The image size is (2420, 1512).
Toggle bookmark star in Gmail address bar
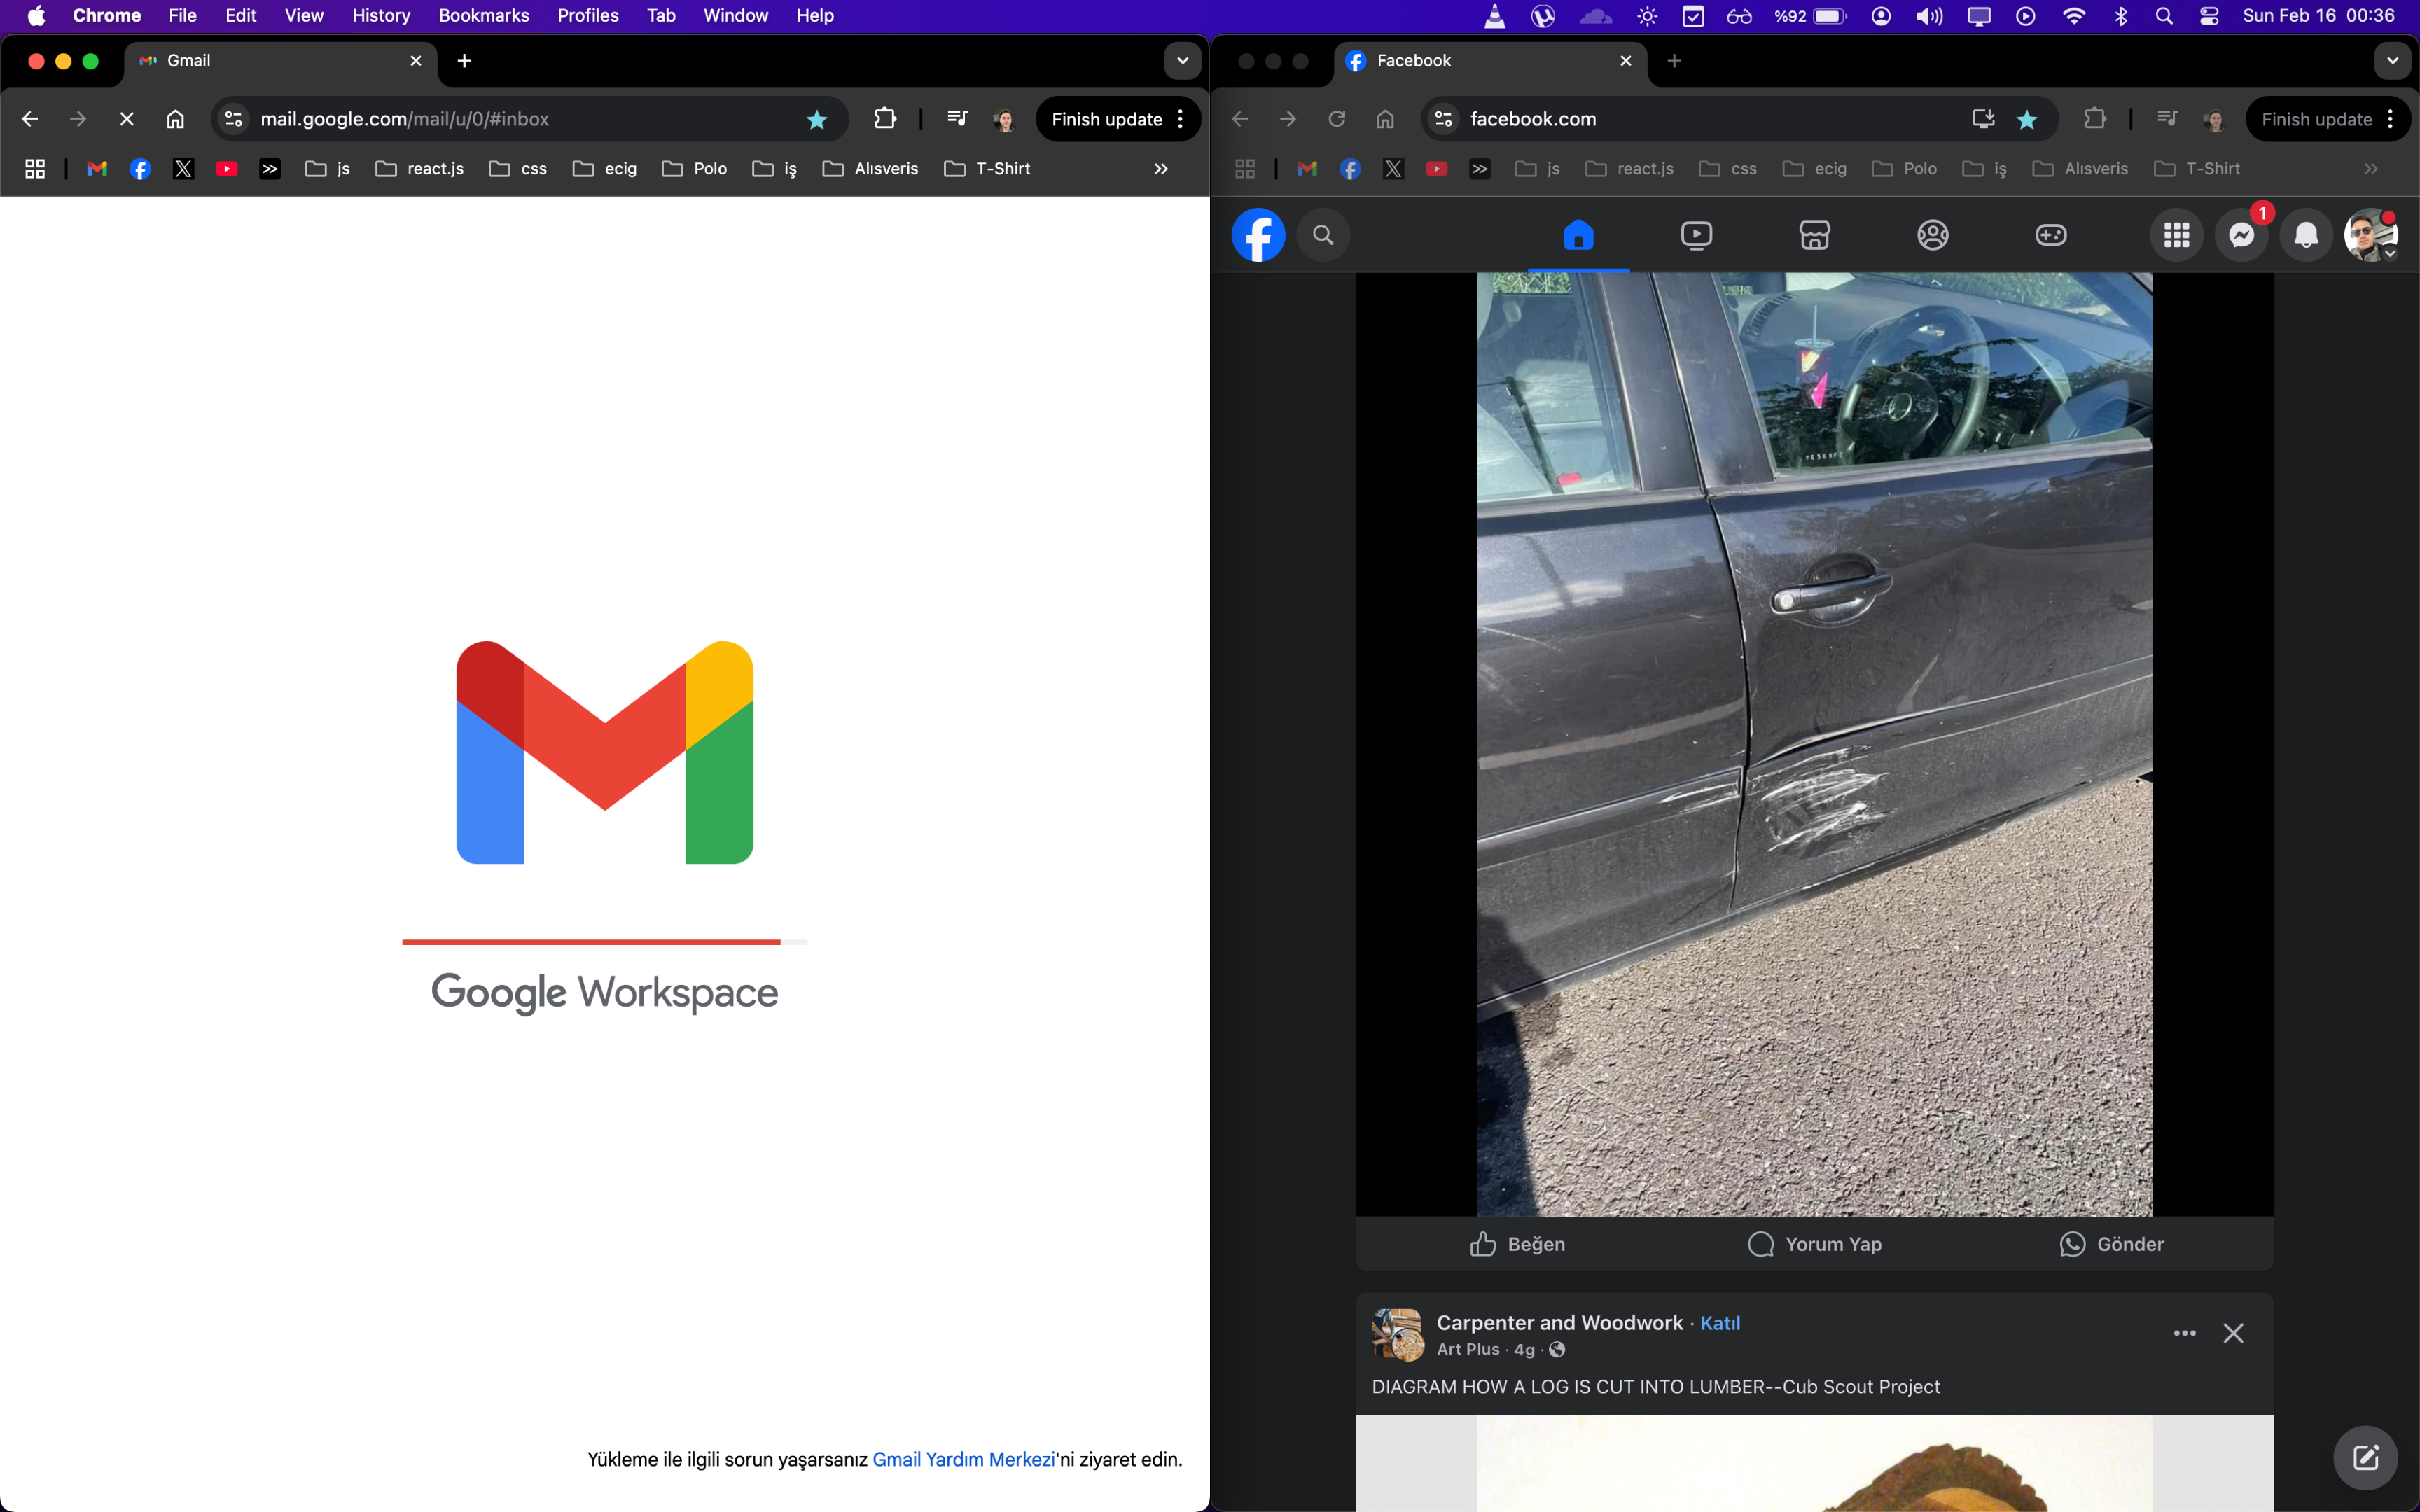817,119
